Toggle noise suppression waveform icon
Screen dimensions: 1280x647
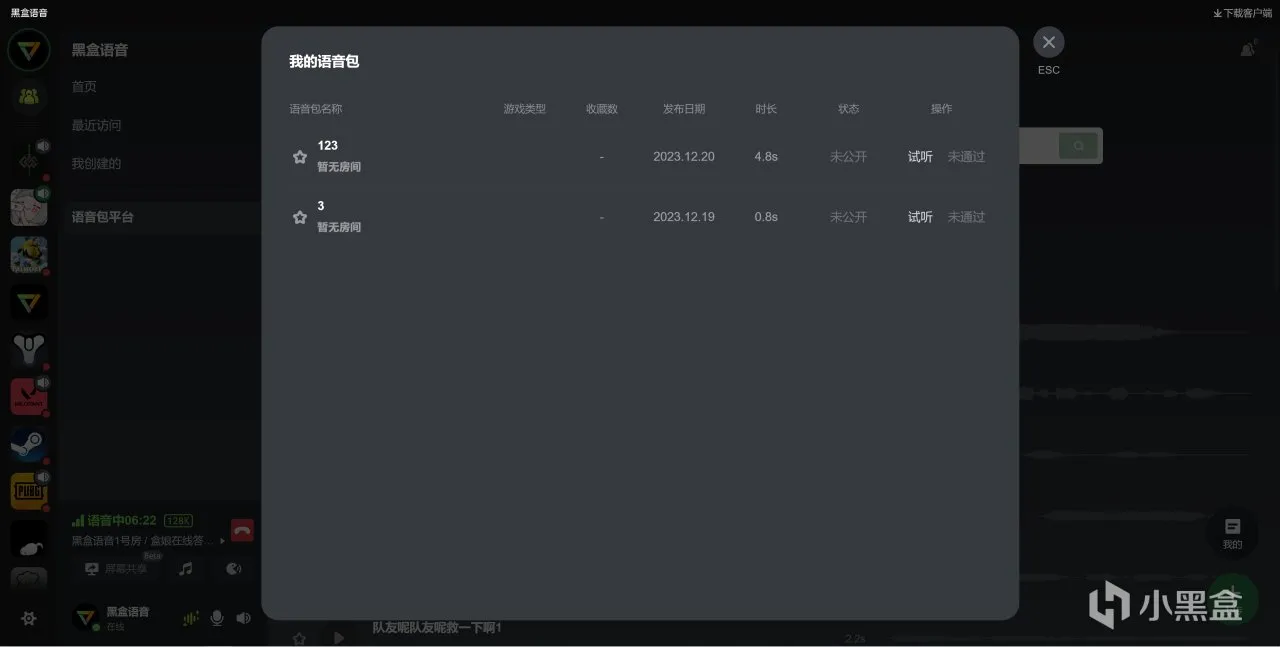point(190,618)
